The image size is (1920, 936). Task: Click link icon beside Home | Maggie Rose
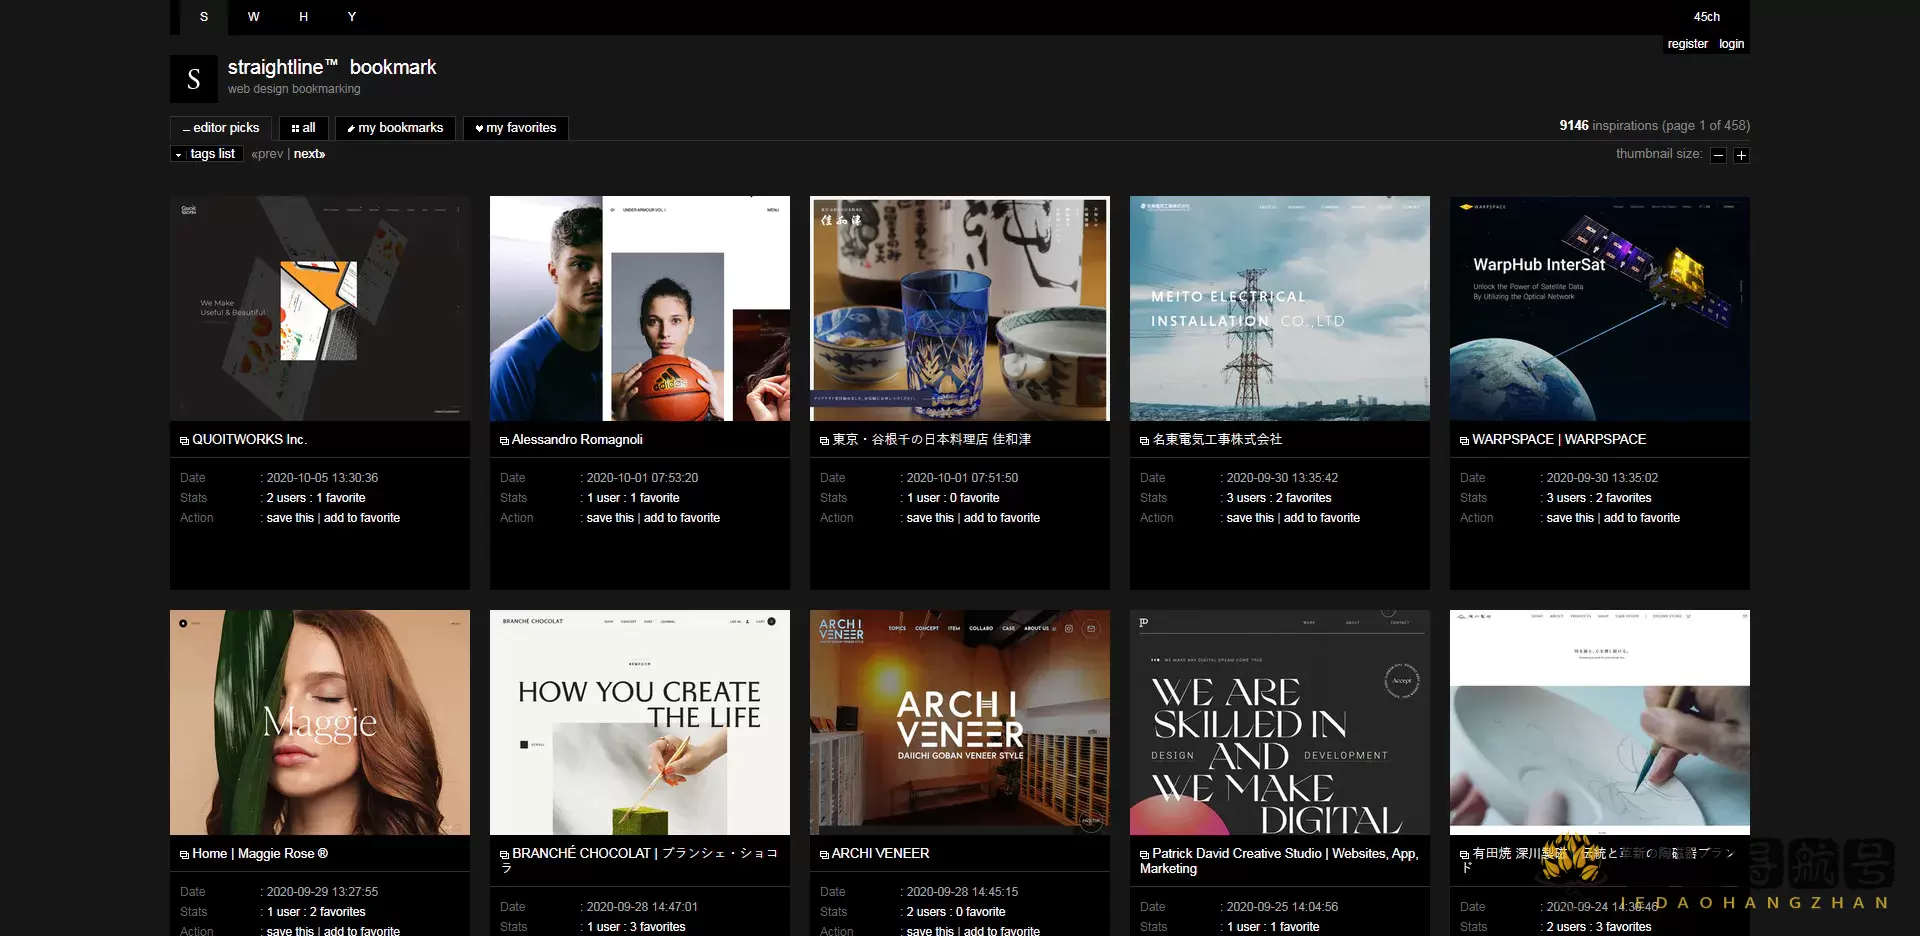click(184, 855)
